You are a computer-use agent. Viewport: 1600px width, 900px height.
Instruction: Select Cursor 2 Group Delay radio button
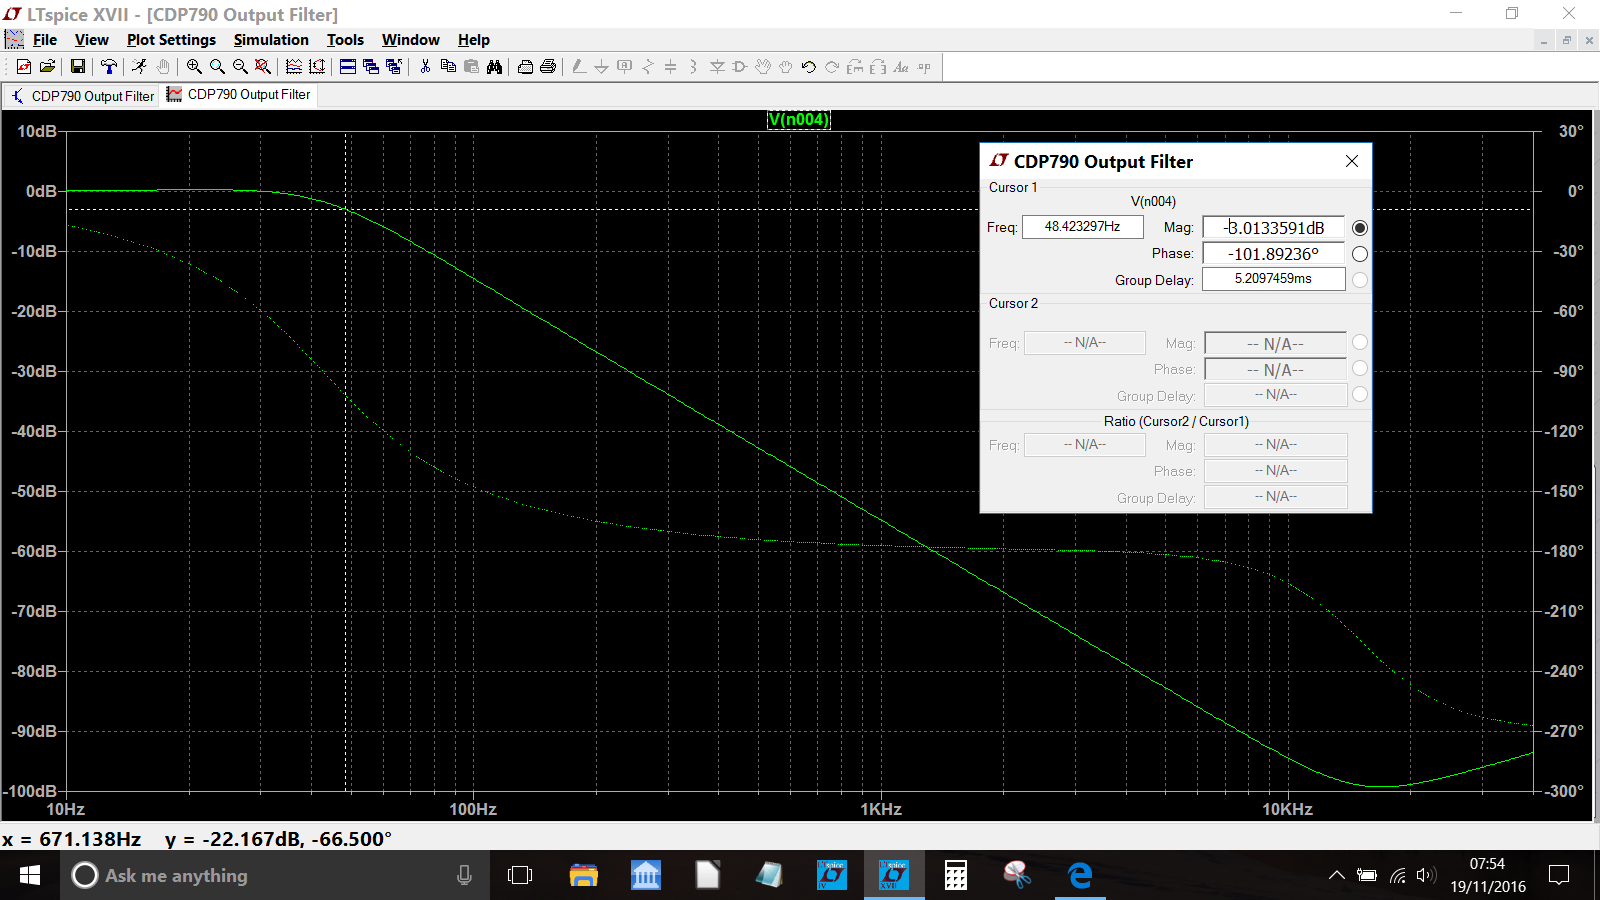(x=1360, y=394)
